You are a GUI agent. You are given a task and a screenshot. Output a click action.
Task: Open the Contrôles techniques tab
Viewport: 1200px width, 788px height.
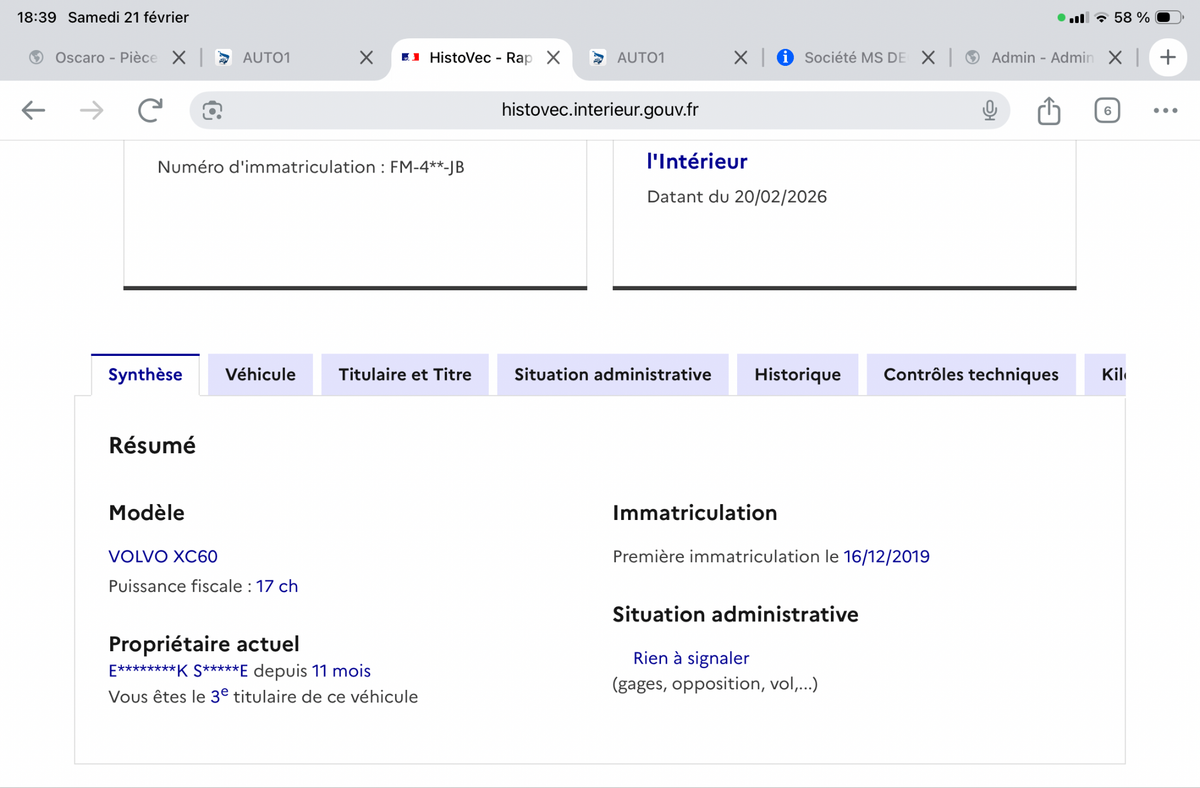pos(970,374)
